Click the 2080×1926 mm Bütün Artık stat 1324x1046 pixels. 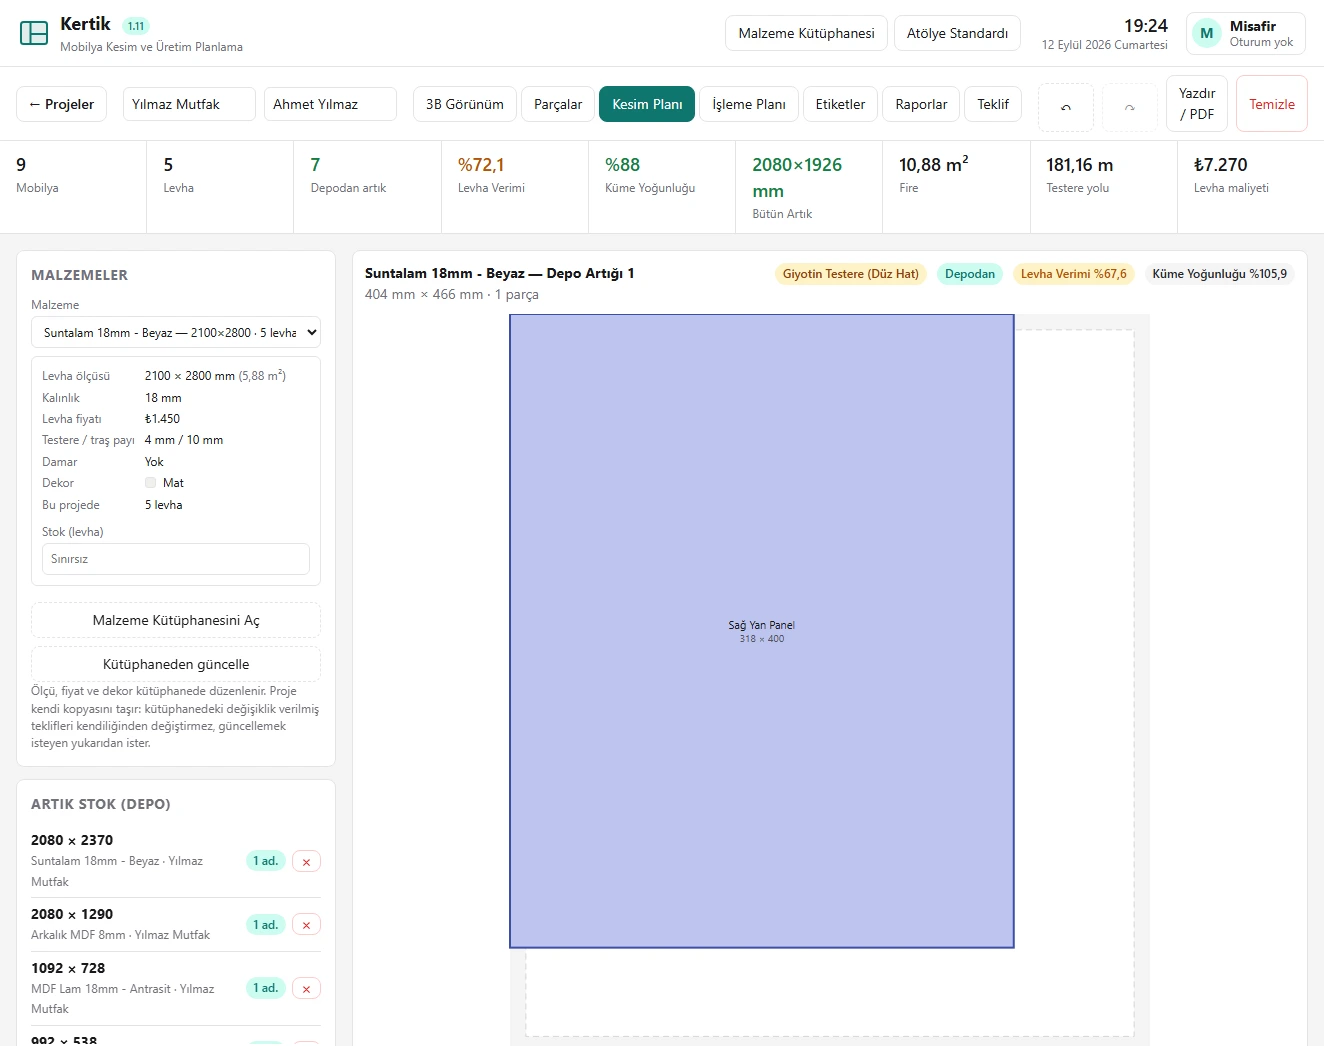tap(809, 187)
